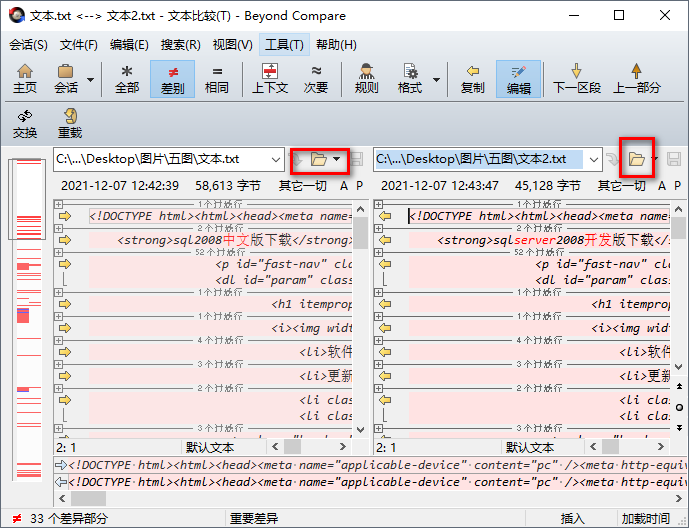The width and height of the screenshot is (689, 528).
Task: Click the 交换 swap sides icon
Action: (25, 116)
